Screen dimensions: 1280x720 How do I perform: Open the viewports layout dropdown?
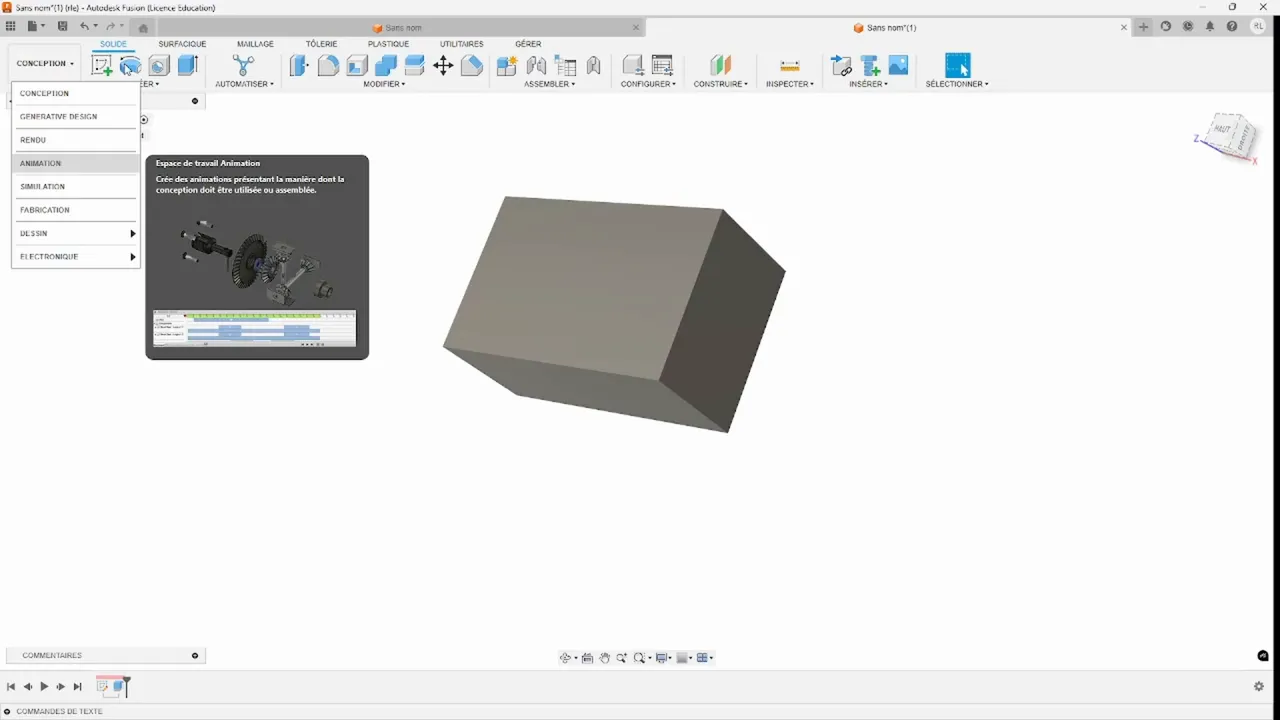click(705, 658)
